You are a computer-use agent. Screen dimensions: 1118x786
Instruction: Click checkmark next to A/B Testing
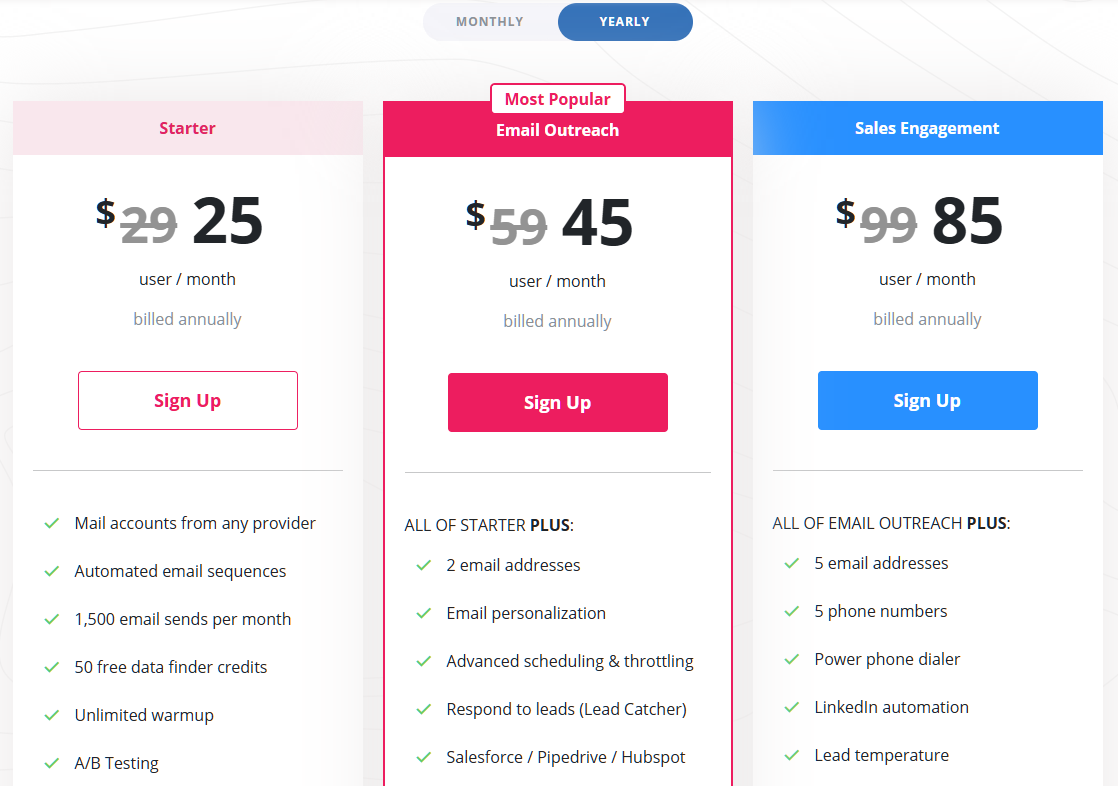[52, 763]
